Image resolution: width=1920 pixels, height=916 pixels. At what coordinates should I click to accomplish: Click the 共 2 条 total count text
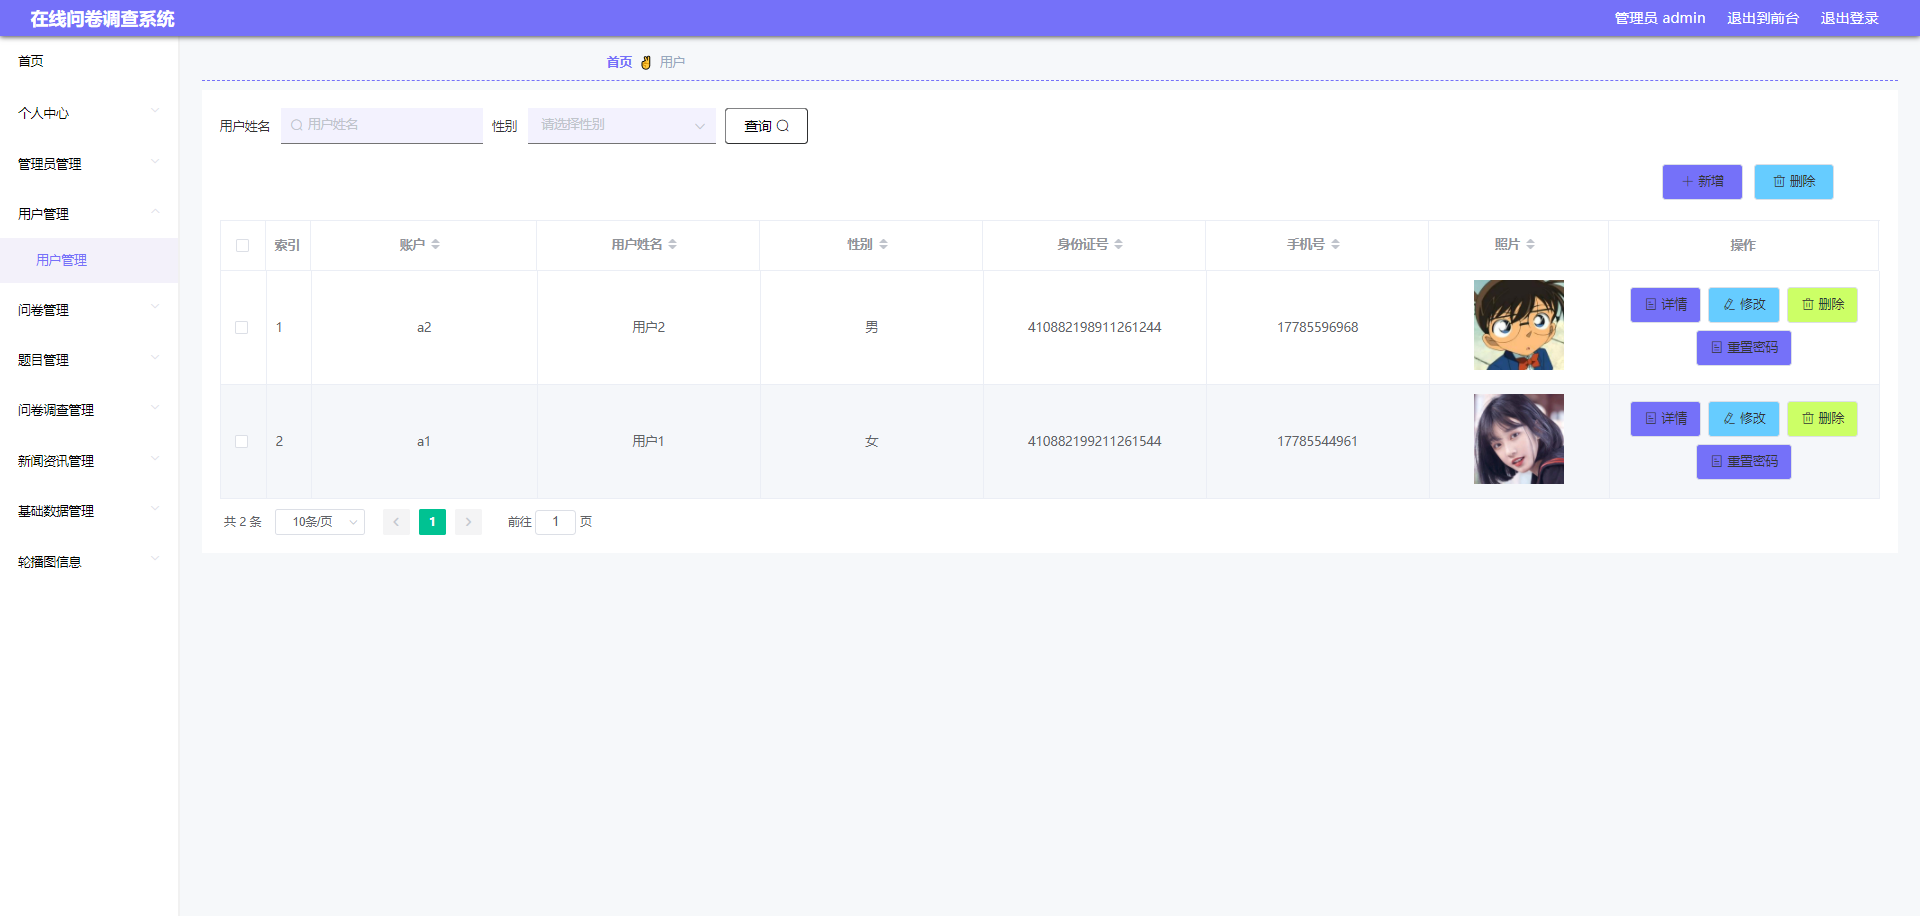(x=243, y=522)
